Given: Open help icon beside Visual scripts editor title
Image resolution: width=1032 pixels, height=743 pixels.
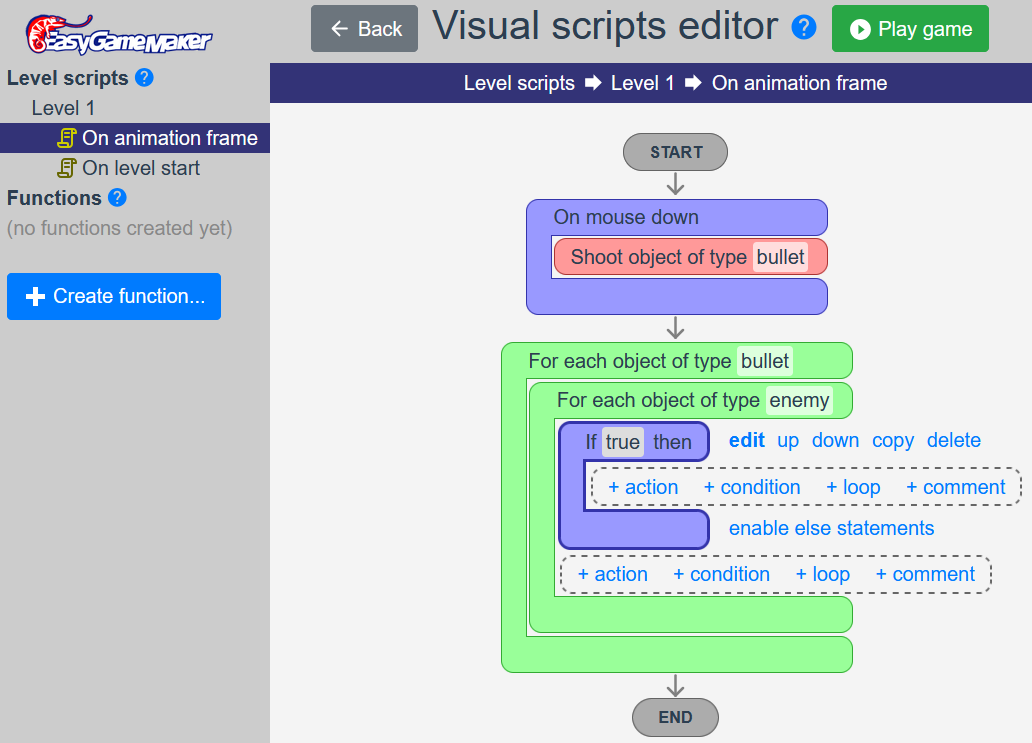Looking at the screenshot, I should pos(804,28).
